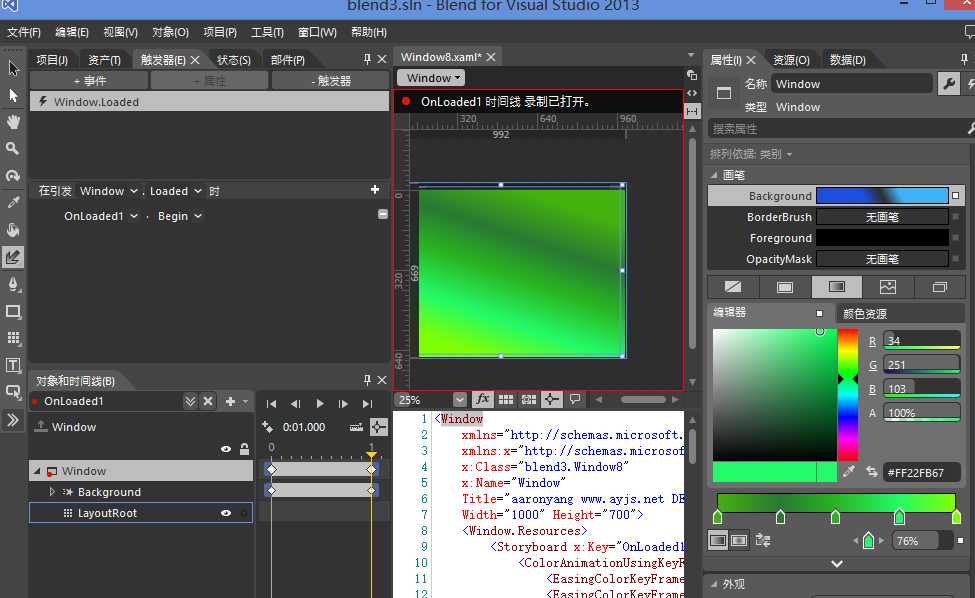The image size is (975, 598).
Task: Toggle the recording red dot indicator
Action: [x=406, y=101]
